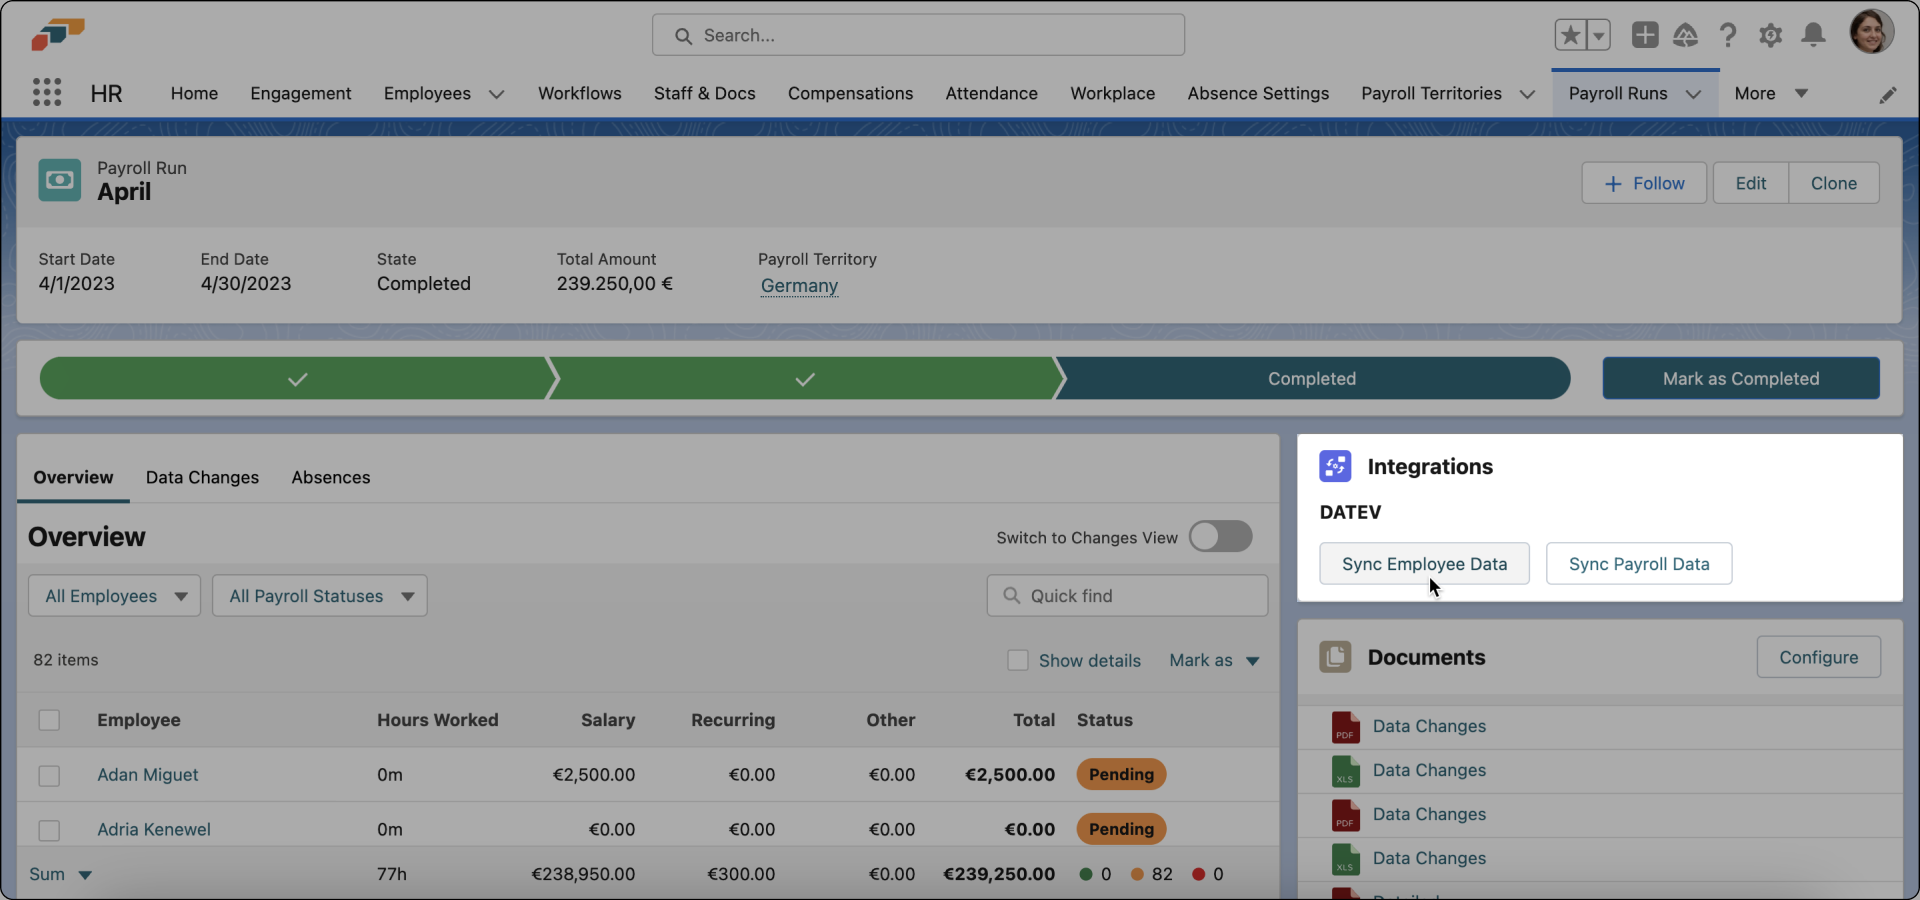Open the Attendance menu item

[990, 93]
